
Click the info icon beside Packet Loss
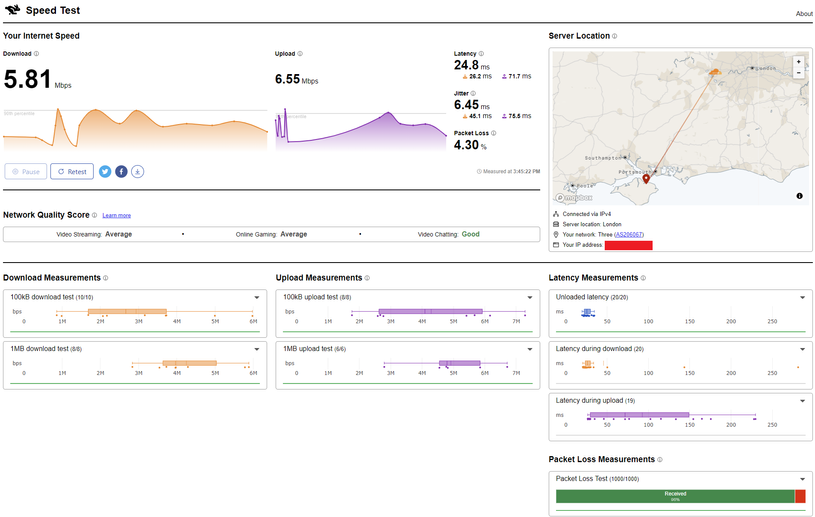493,132
